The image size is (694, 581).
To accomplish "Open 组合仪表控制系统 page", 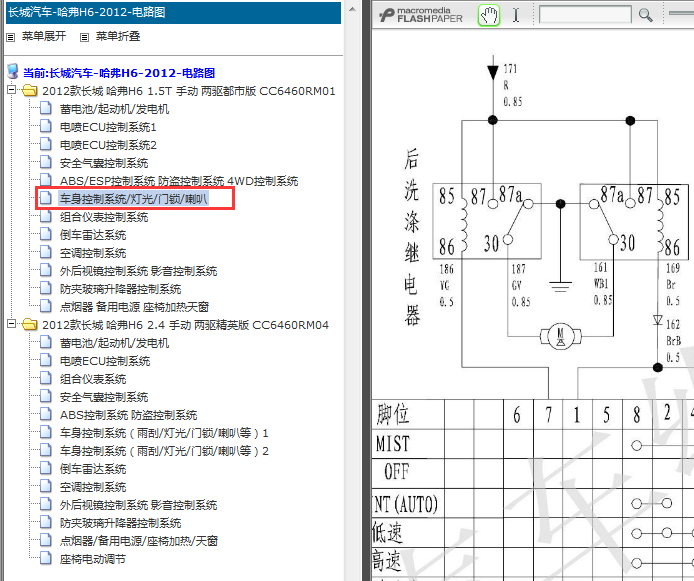I will [x=104, y=217].
